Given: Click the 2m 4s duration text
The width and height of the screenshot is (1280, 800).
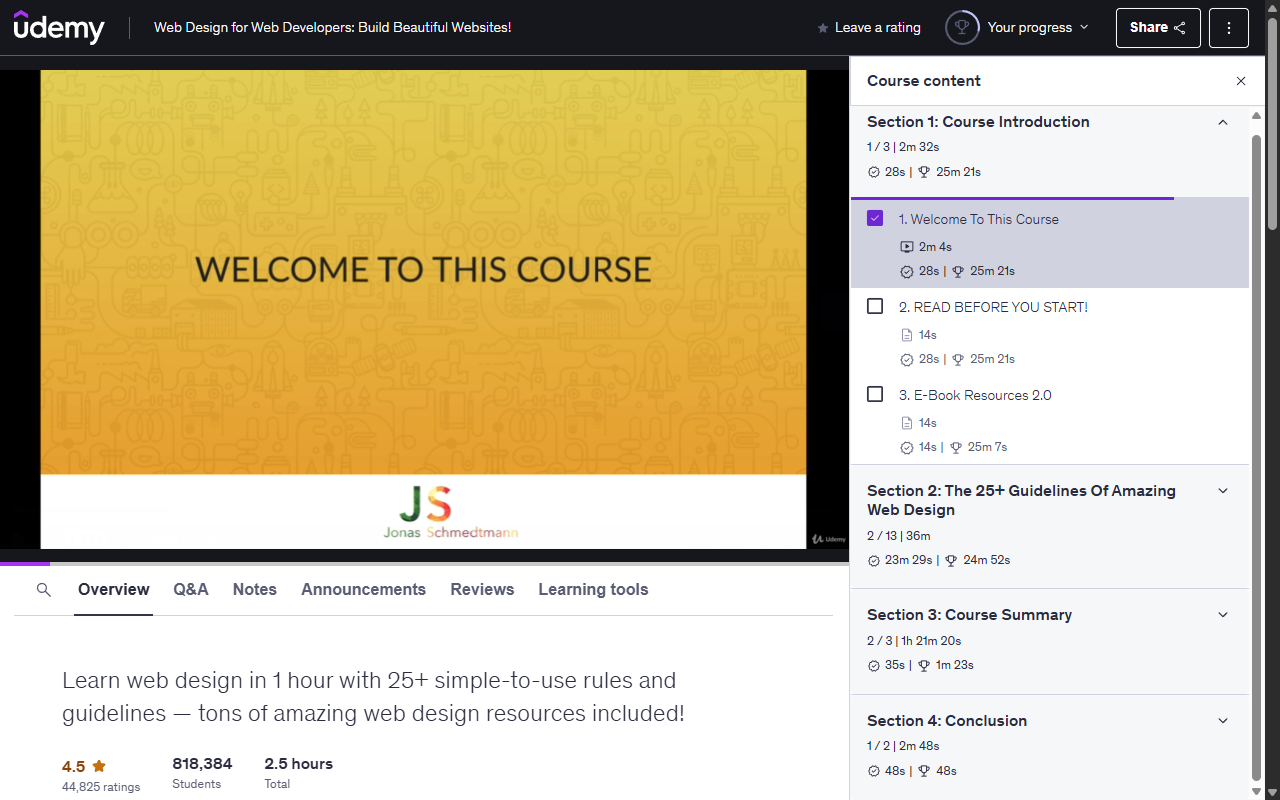Looking at the screenshot, I should click(935, 247).
